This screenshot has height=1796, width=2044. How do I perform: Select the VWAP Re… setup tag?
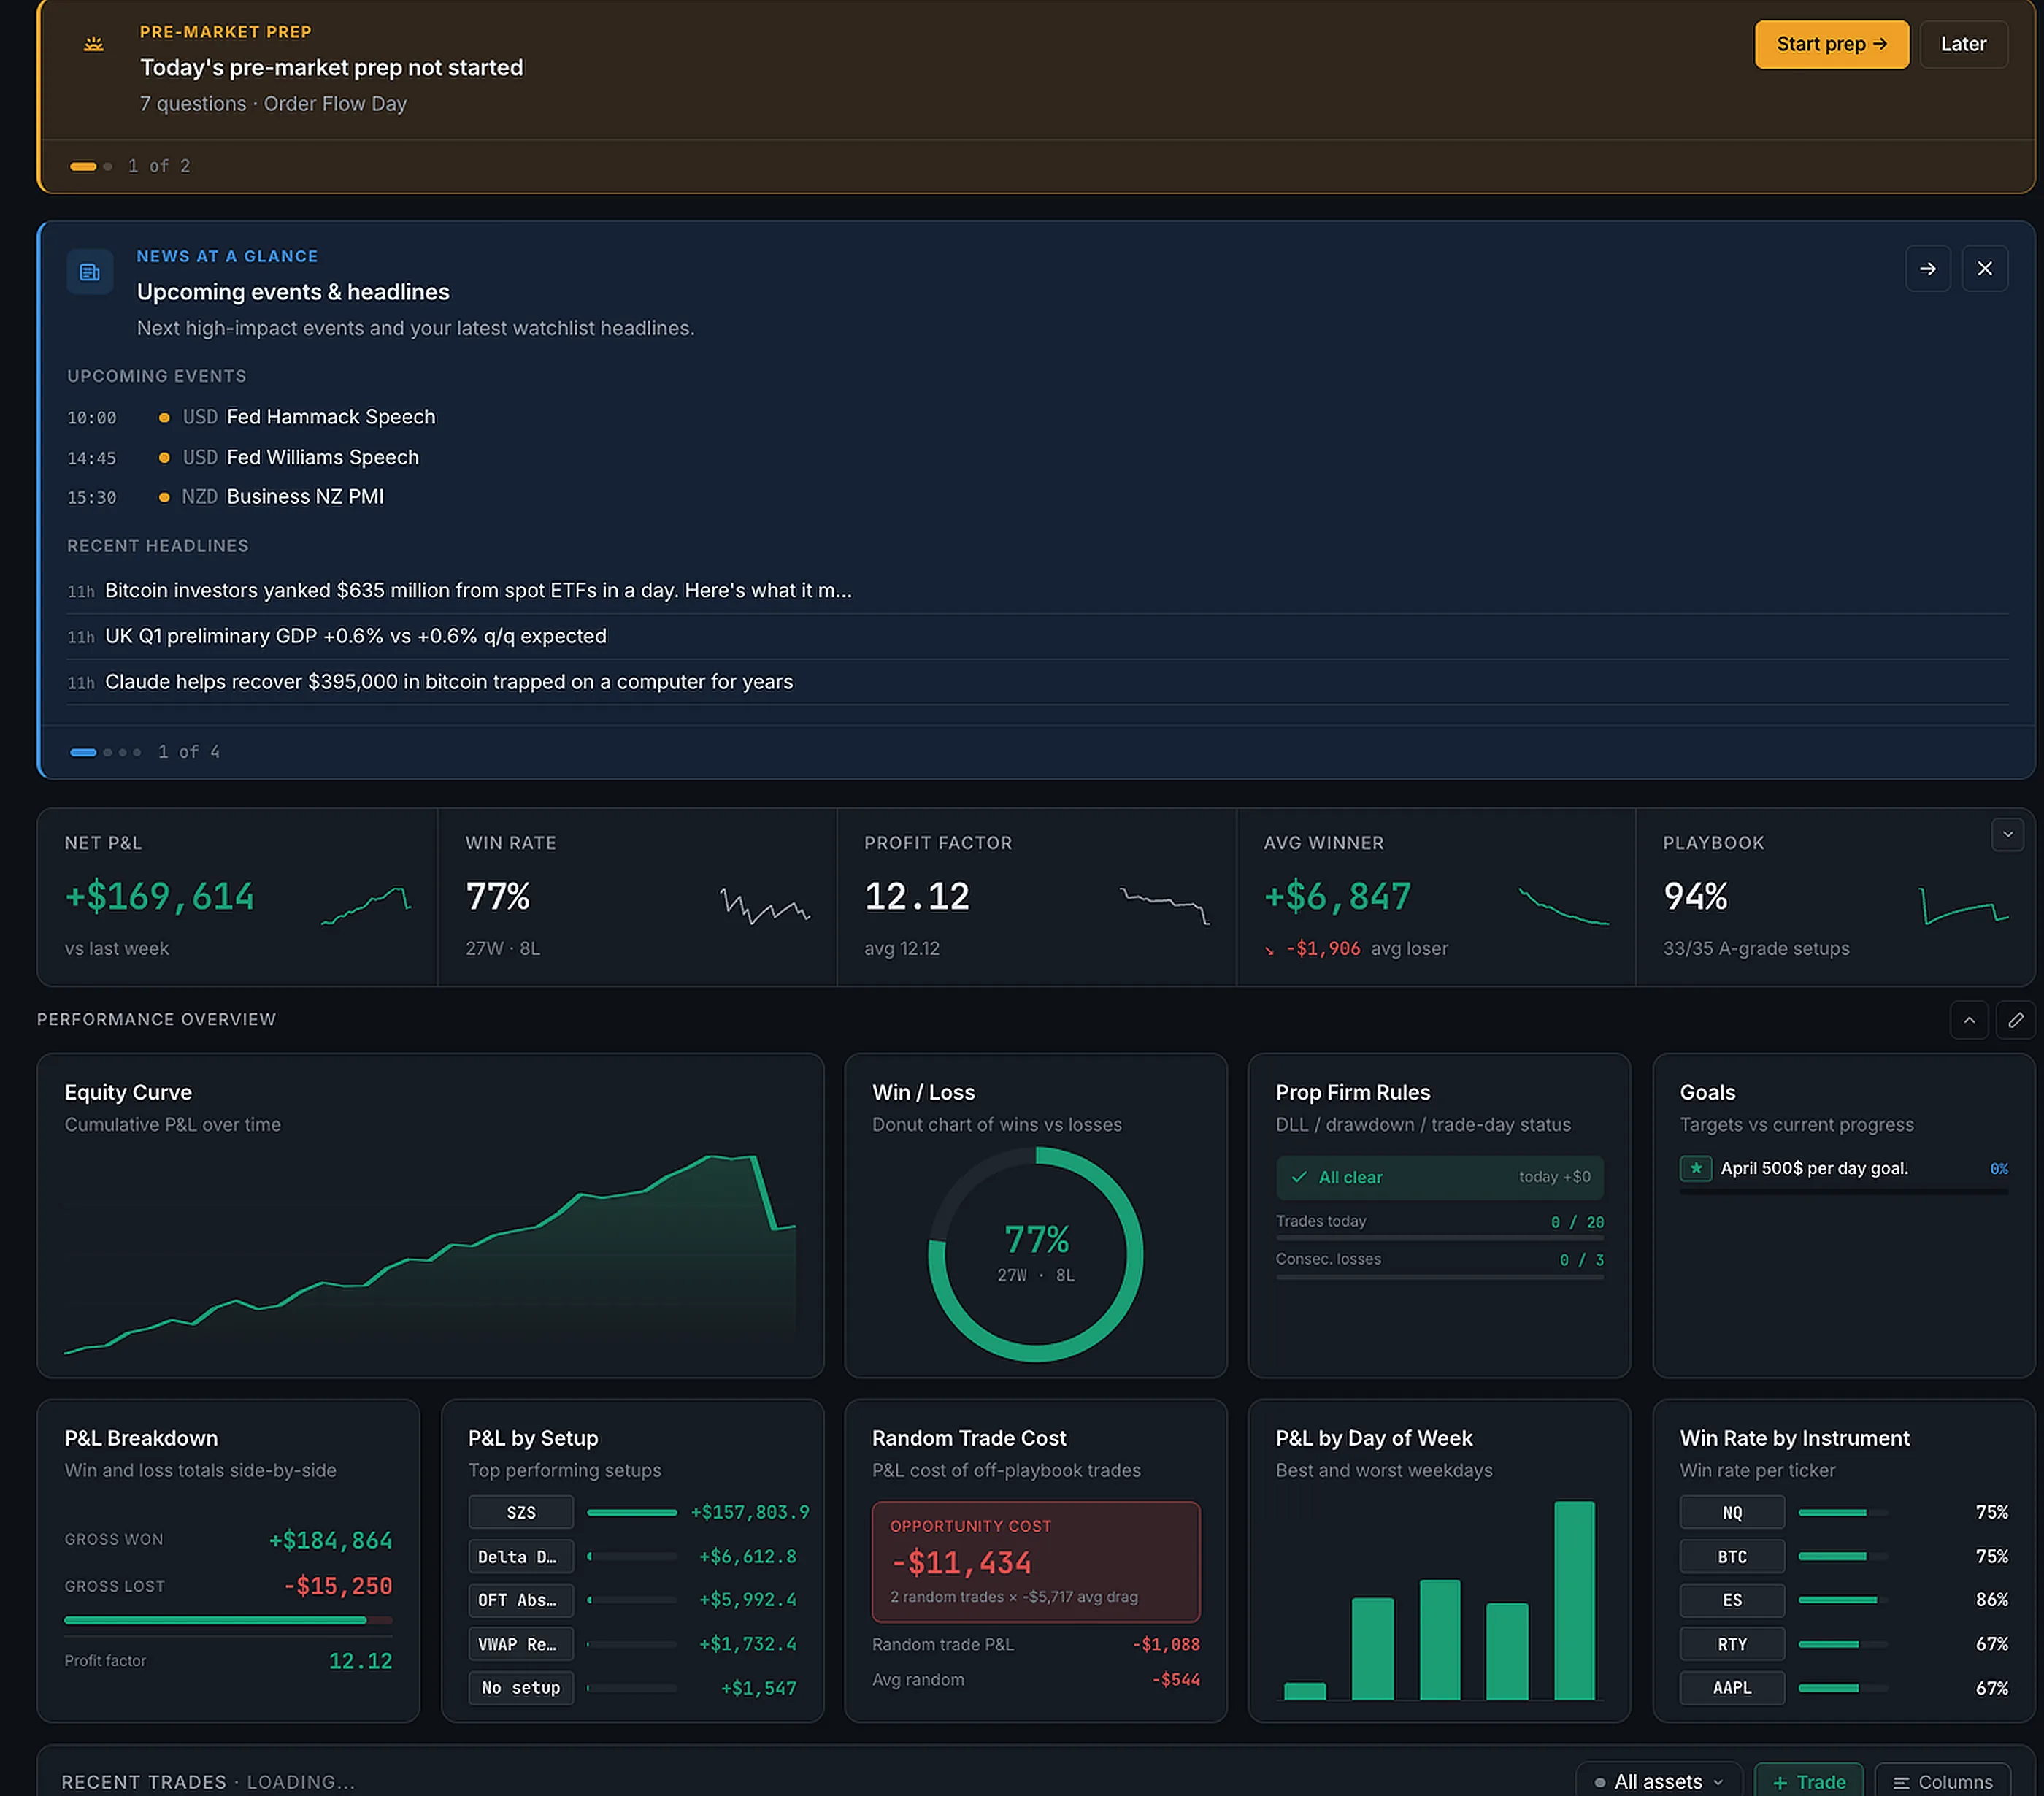[521, 1644]
